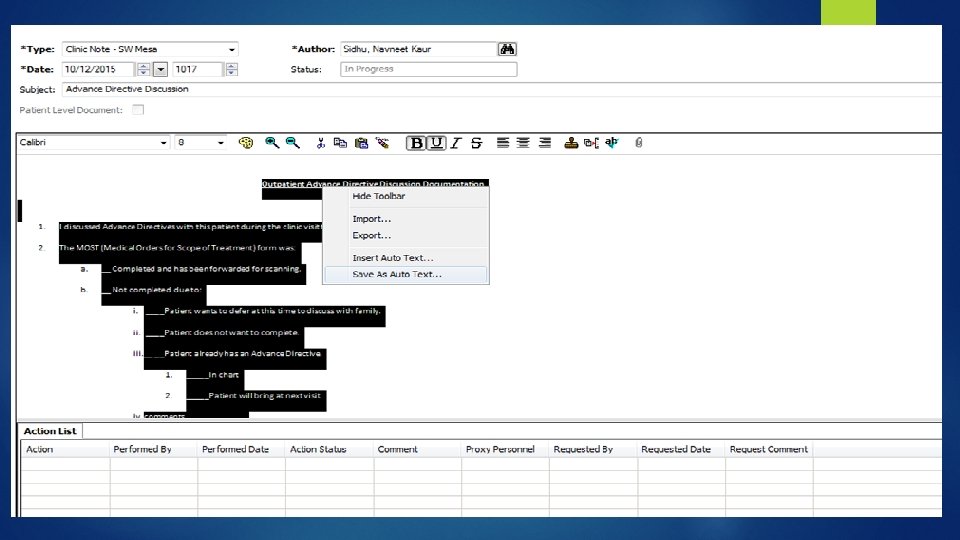Click the Requested Date column header
The height and width of the screenshot is (540, 960).
coord(681,449)
